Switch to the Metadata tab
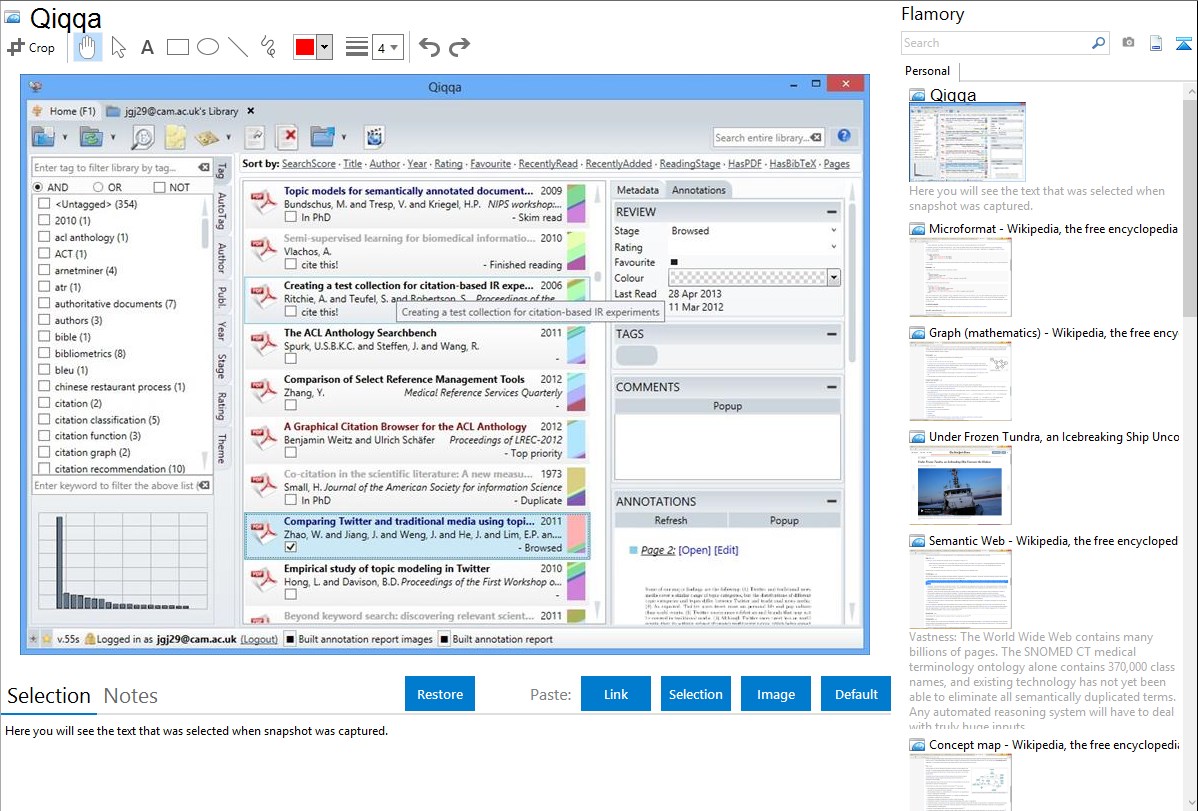This screenshot has width=1198, height=811. point(637,190)
